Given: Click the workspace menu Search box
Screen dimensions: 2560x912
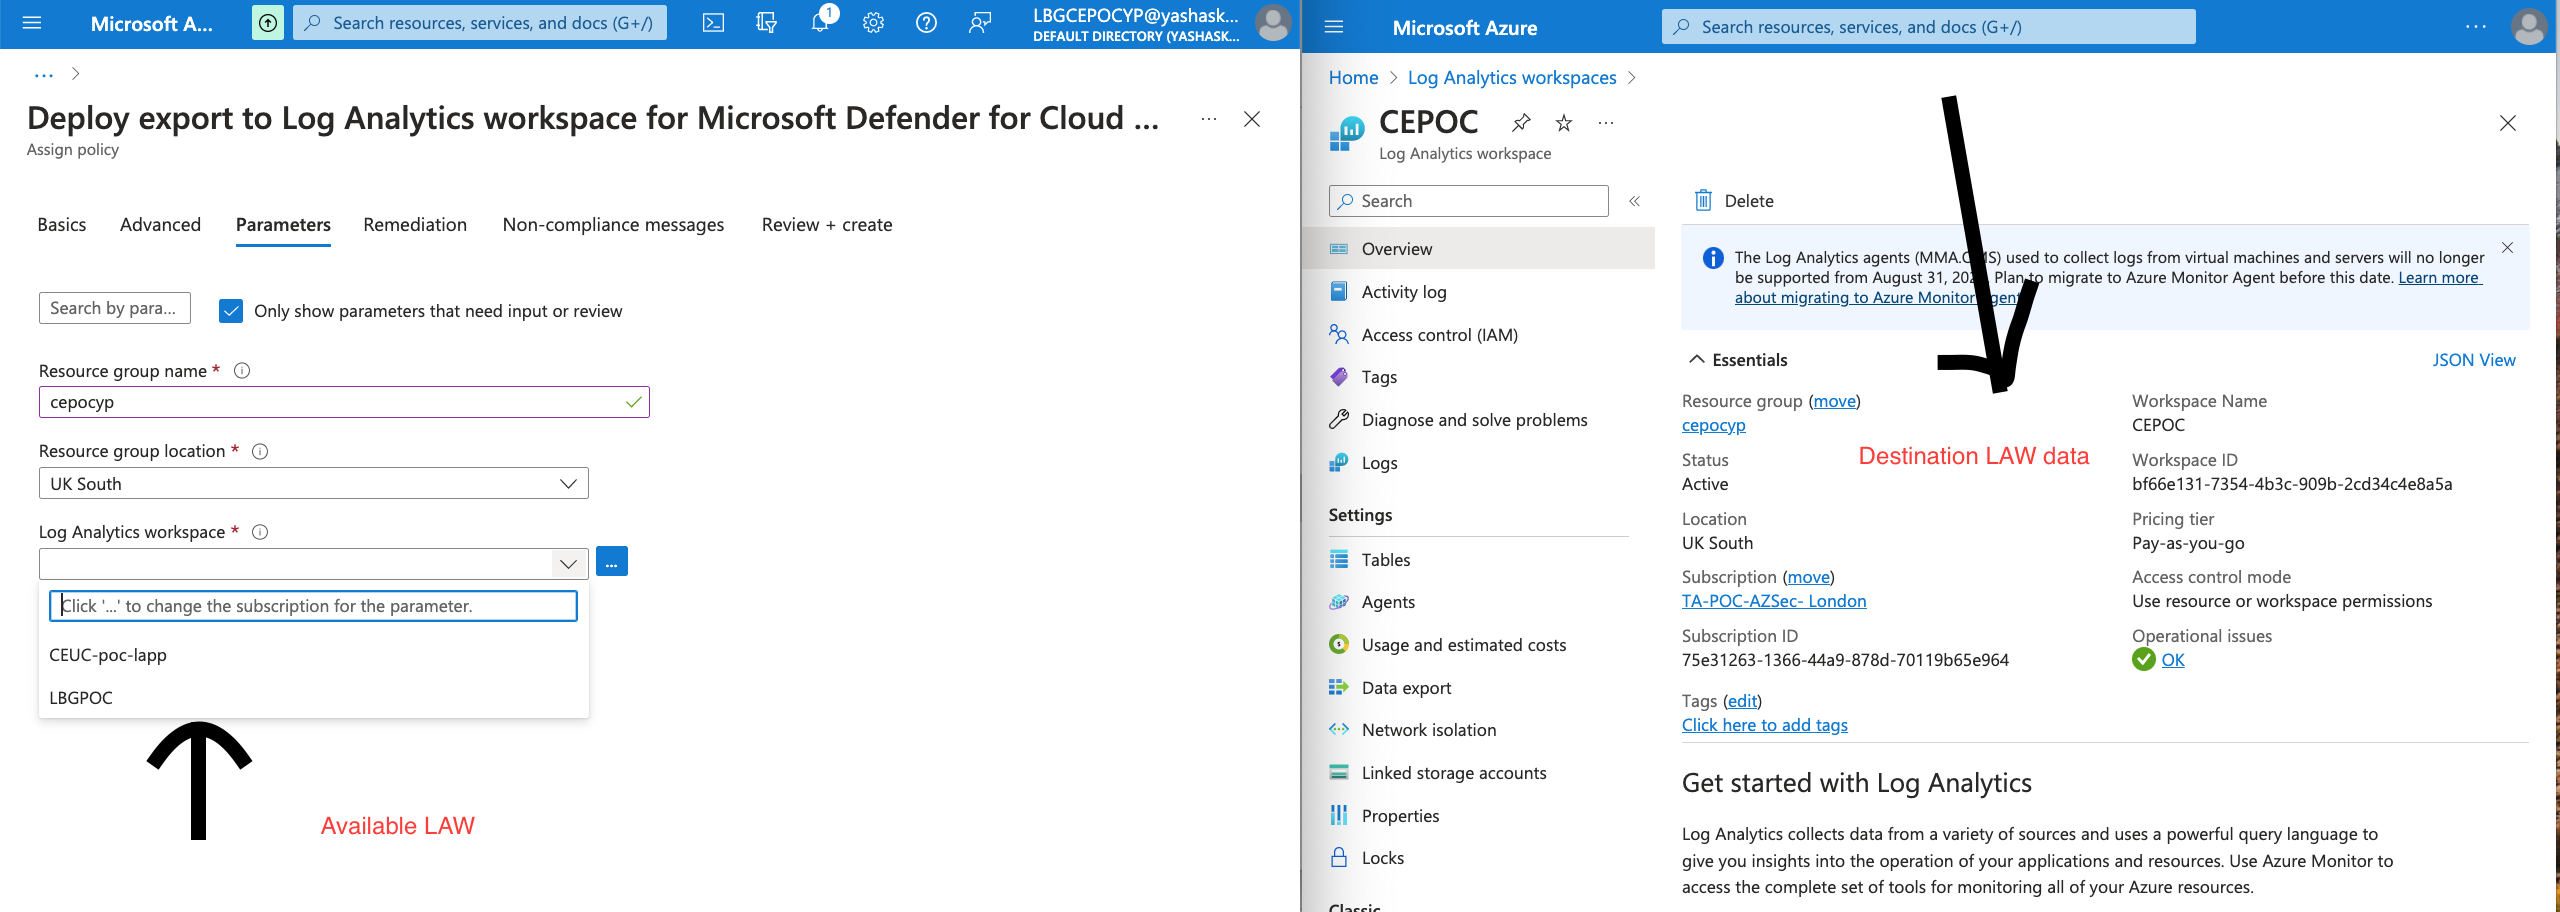Looking at the screenshot, I should 1468,201.
